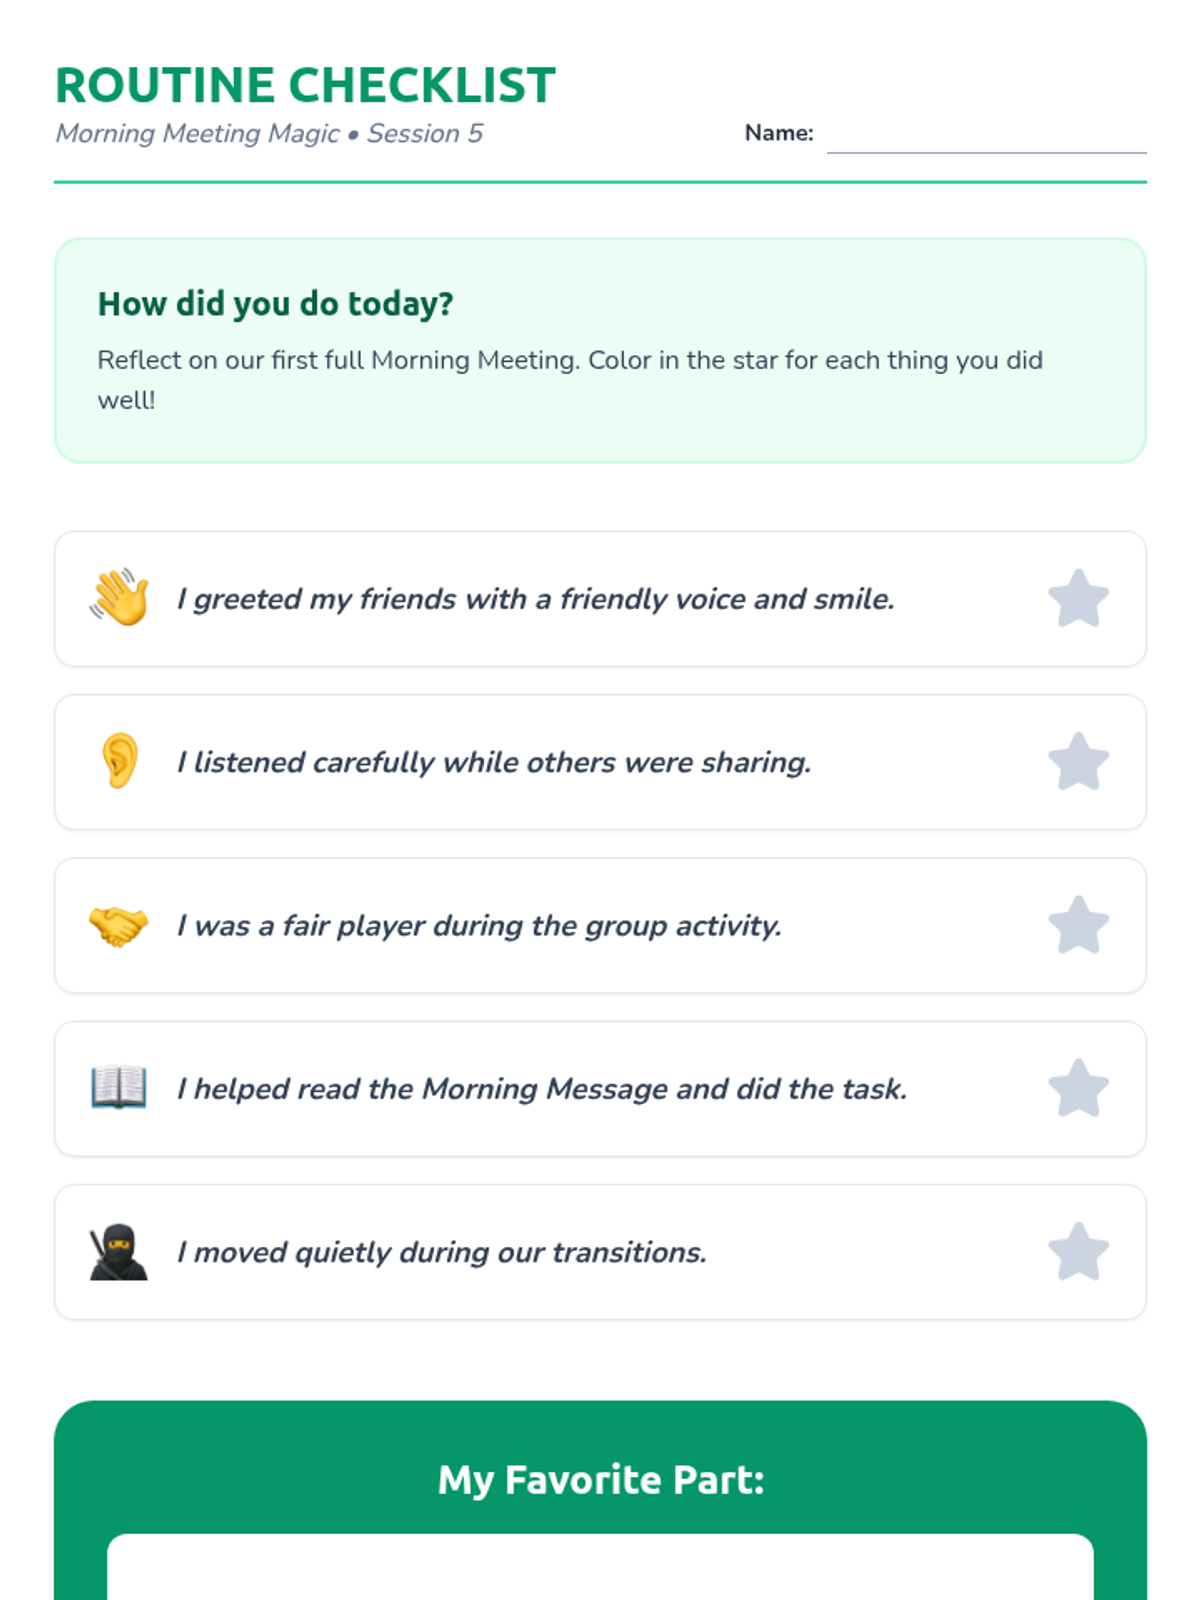Toggle the star for fair player
The width and height of the screenshot is (1200, 1600).
pos(1078,925)
